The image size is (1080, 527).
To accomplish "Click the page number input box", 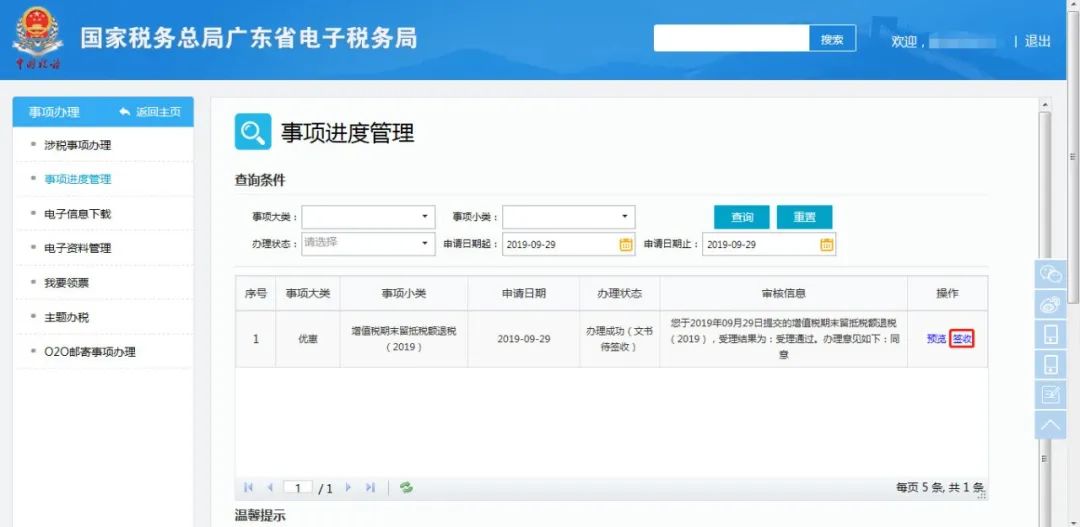I will [x=298, y=488].
